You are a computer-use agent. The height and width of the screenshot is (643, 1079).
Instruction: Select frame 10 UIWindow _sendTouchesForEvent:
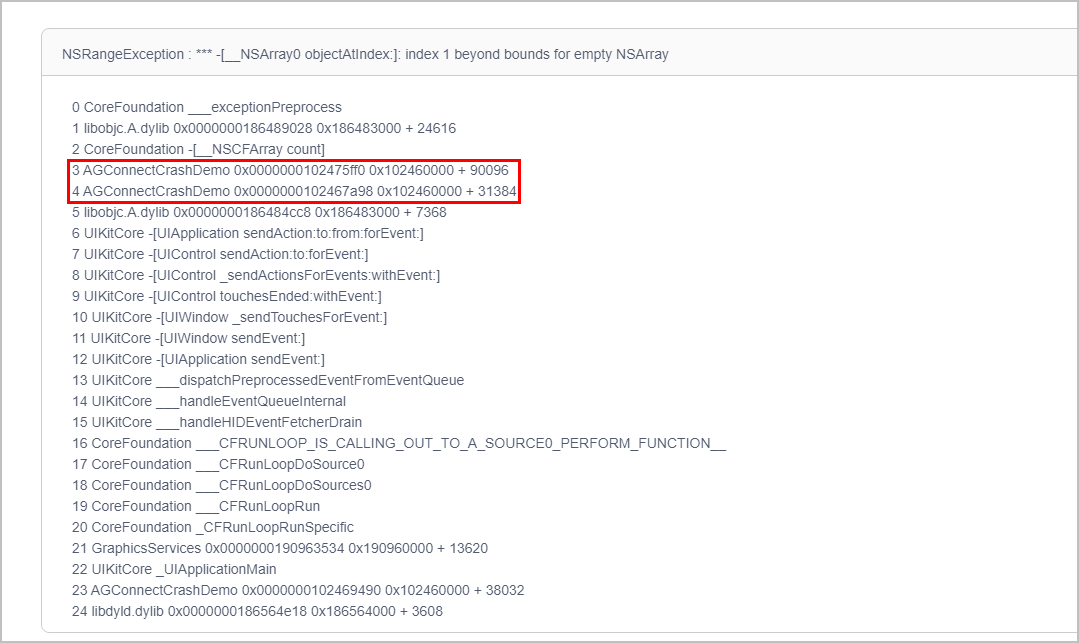point(229,317)
